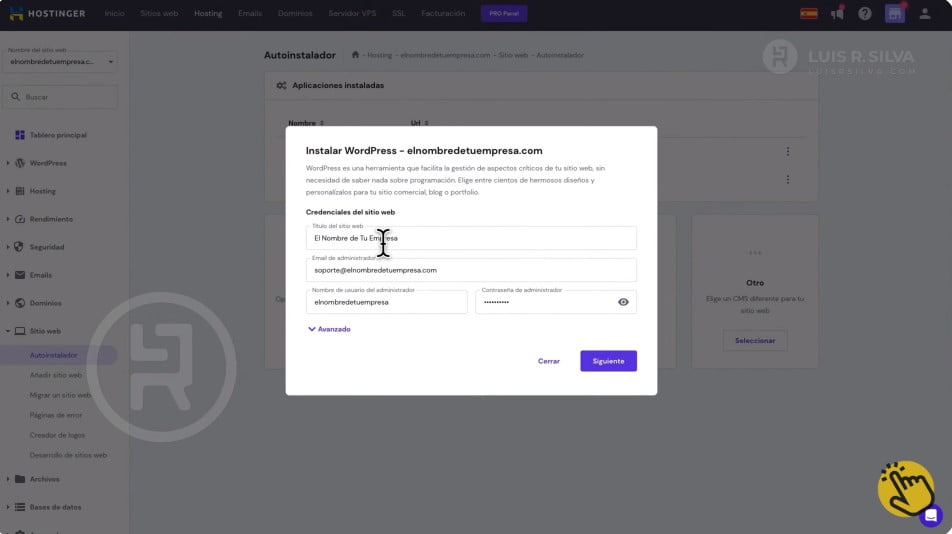Expand Bases de datos section arrow

point(8,507)
